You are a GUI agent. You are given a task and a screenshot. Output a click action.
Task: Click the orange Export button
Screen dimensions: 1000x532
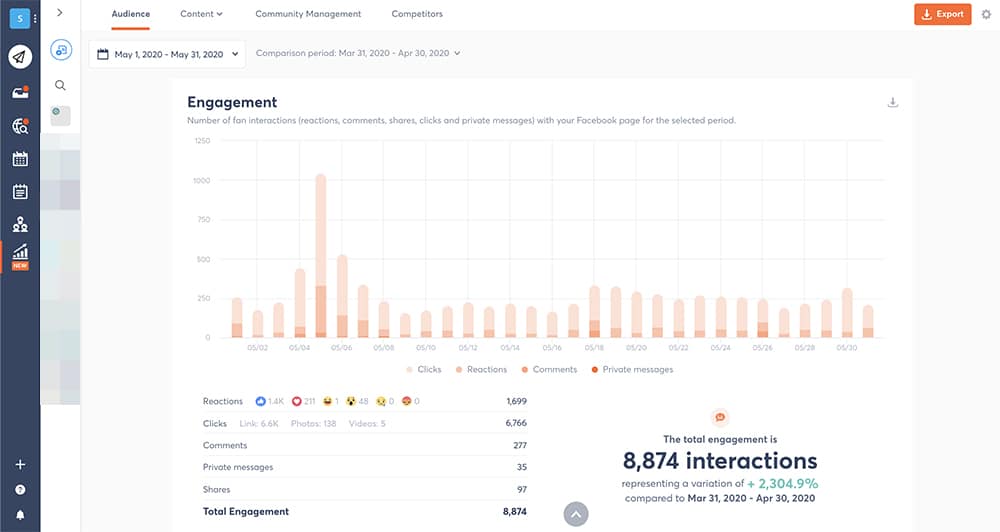pyautogui.click(x=942, y=14)
